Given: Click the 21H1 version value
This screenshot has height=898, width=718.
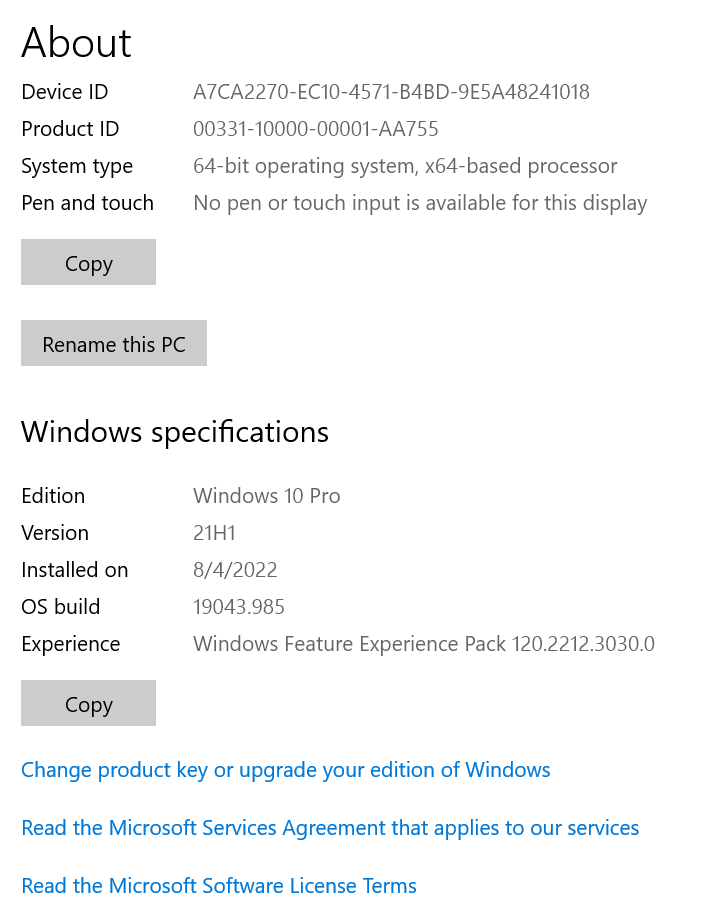Looking at the screenshot, I should [x=214, y=533].
